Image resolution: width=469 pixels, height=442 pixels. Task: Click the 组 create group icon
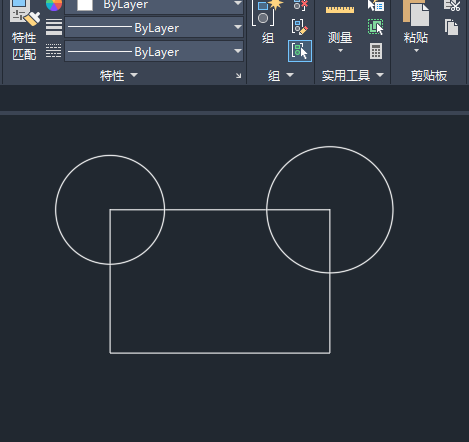[x=268, y=22]
